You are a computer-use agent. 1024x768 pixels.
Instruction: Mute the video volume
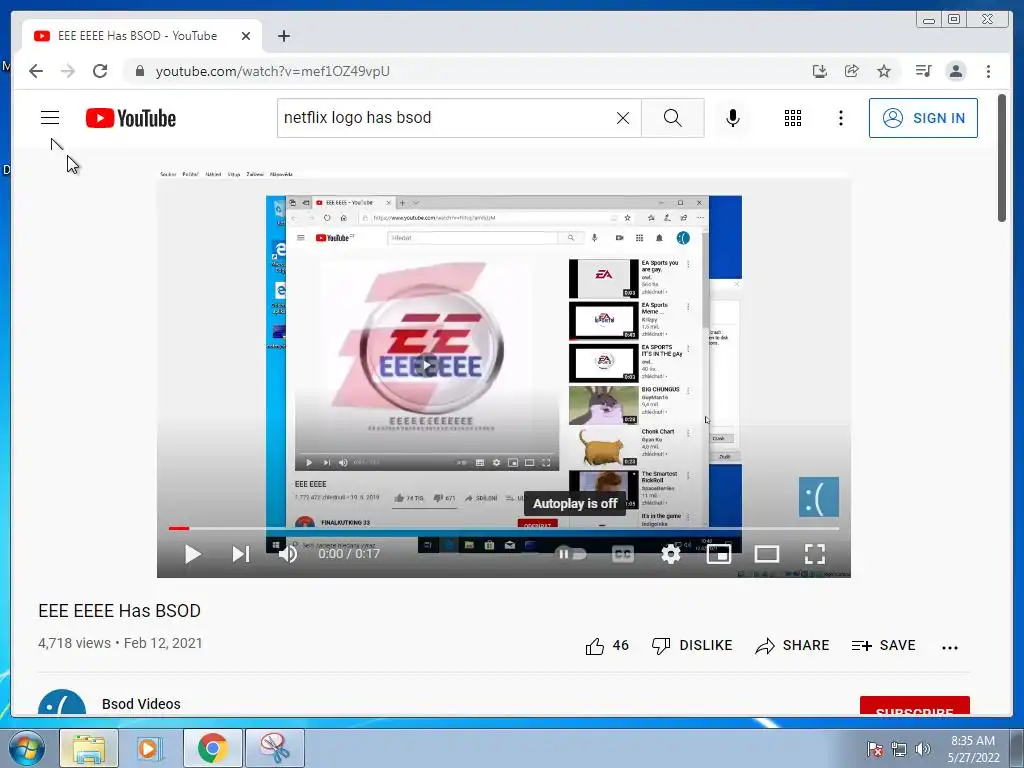click(x=287, y=554)
